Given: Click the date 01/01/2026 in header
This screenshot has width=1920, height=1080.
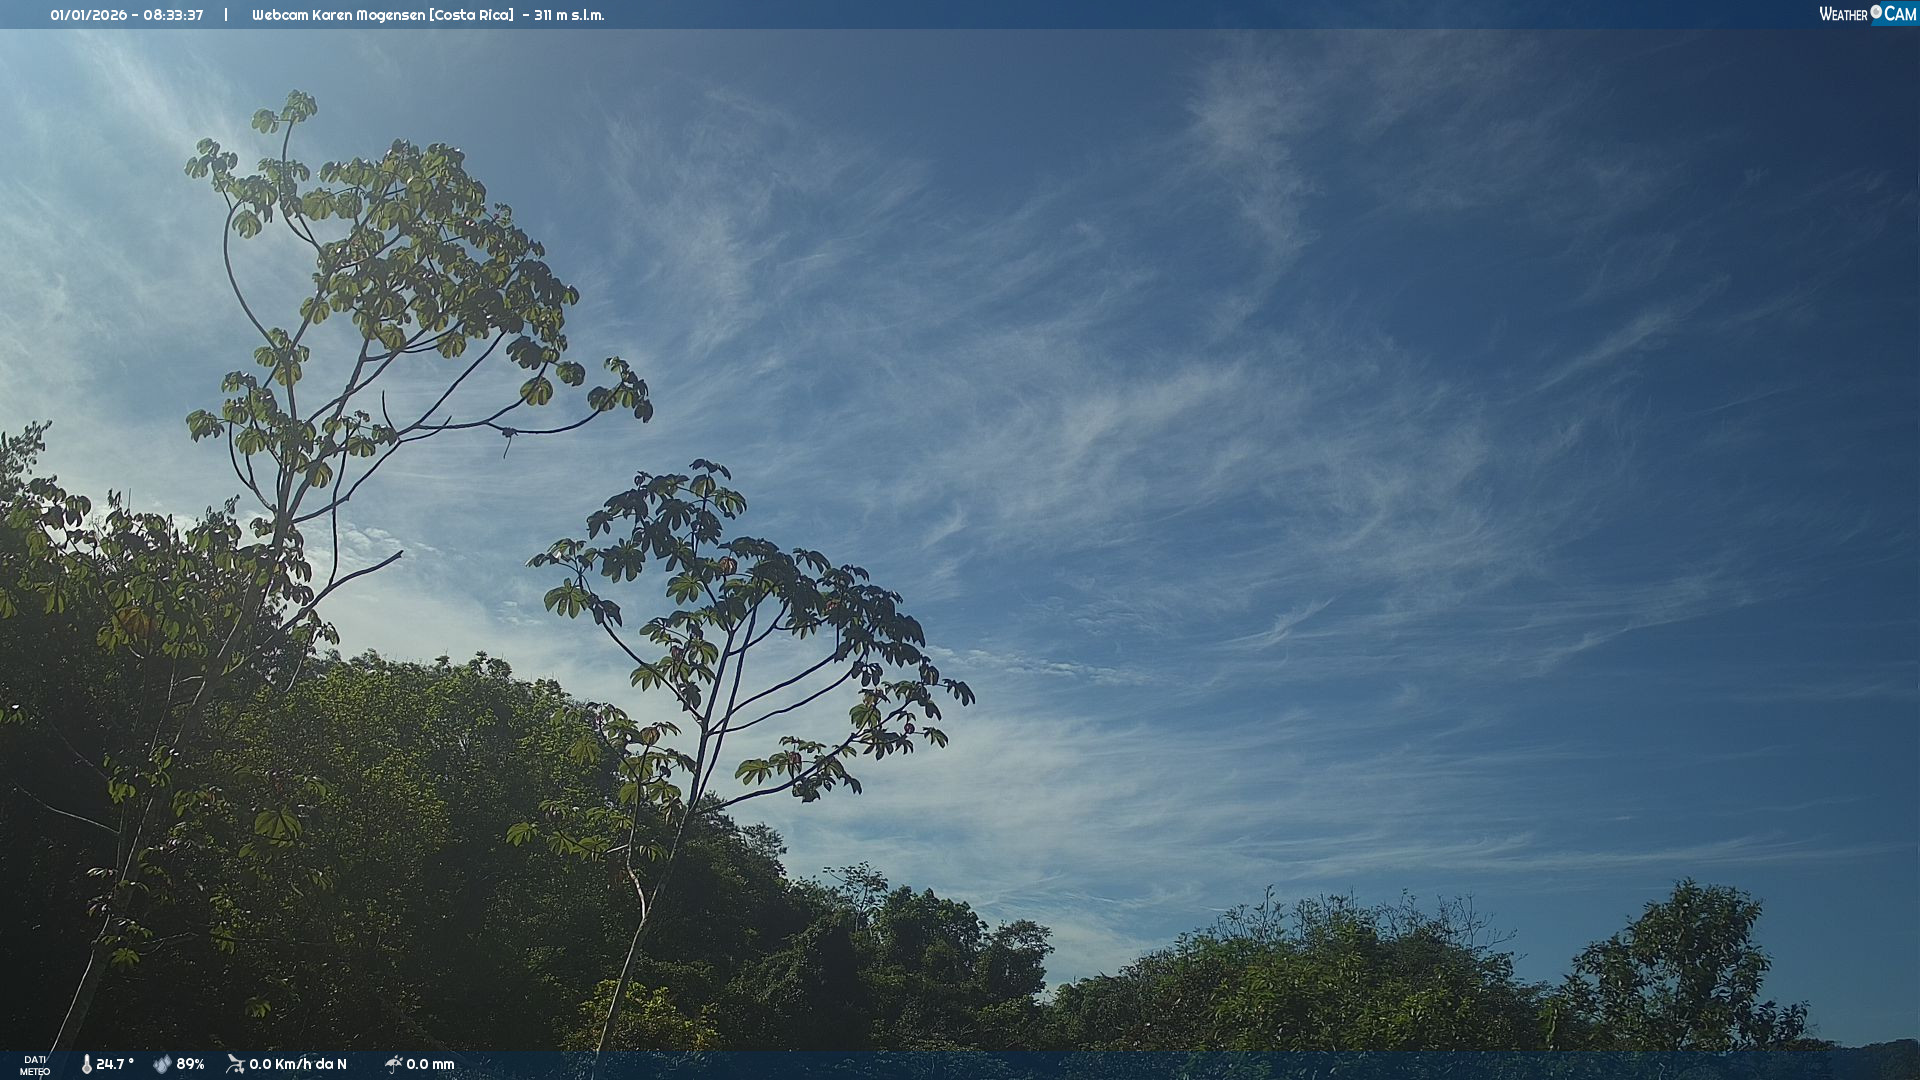Looking at the screenshot, I should click(89, 15).
